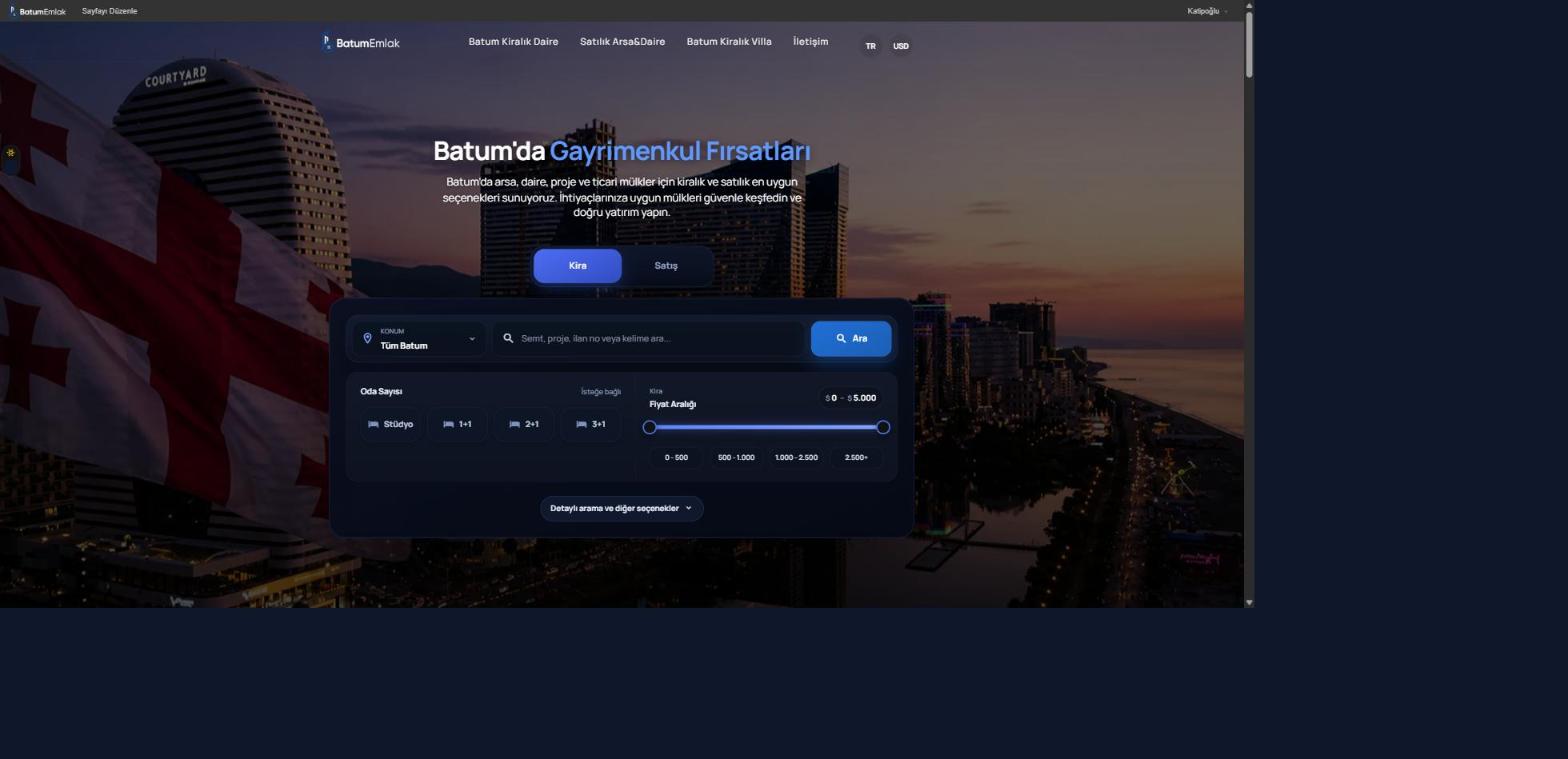Open Batum Kiralık Villa menu item

click(x=729, y=42)
